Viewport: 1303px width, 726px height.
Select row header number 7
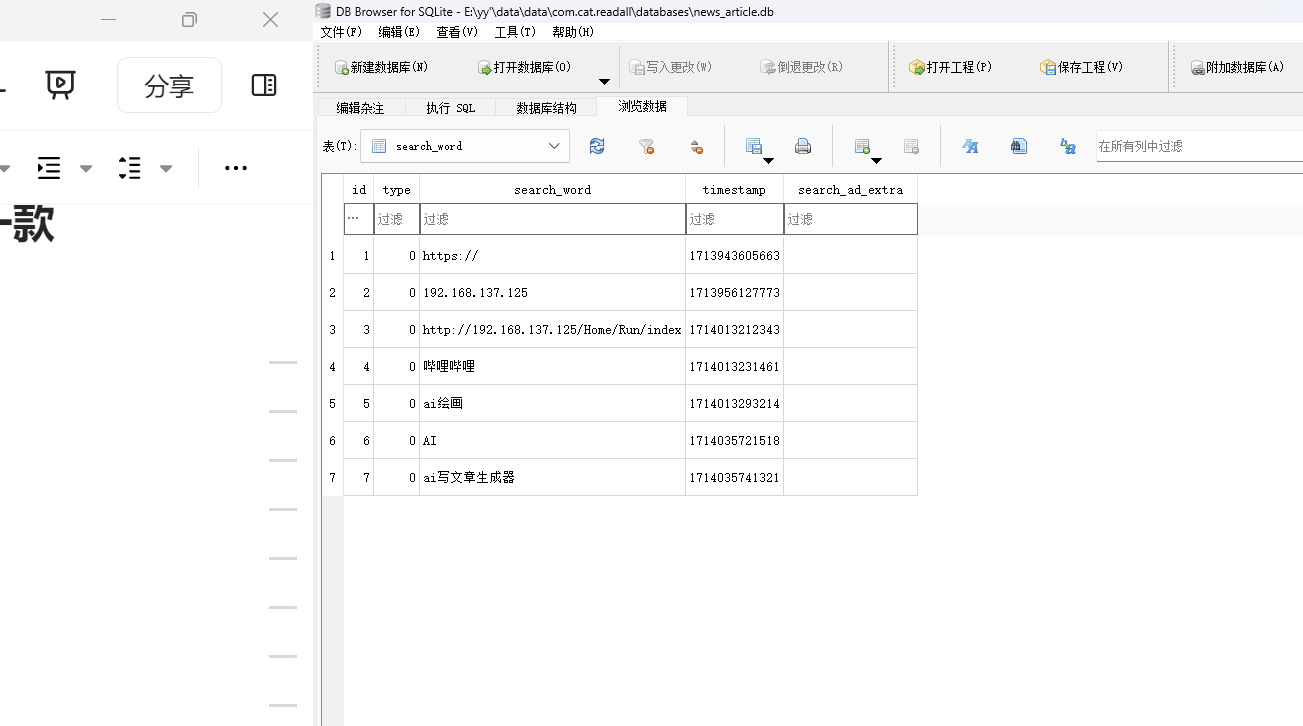tap(333, 477)
